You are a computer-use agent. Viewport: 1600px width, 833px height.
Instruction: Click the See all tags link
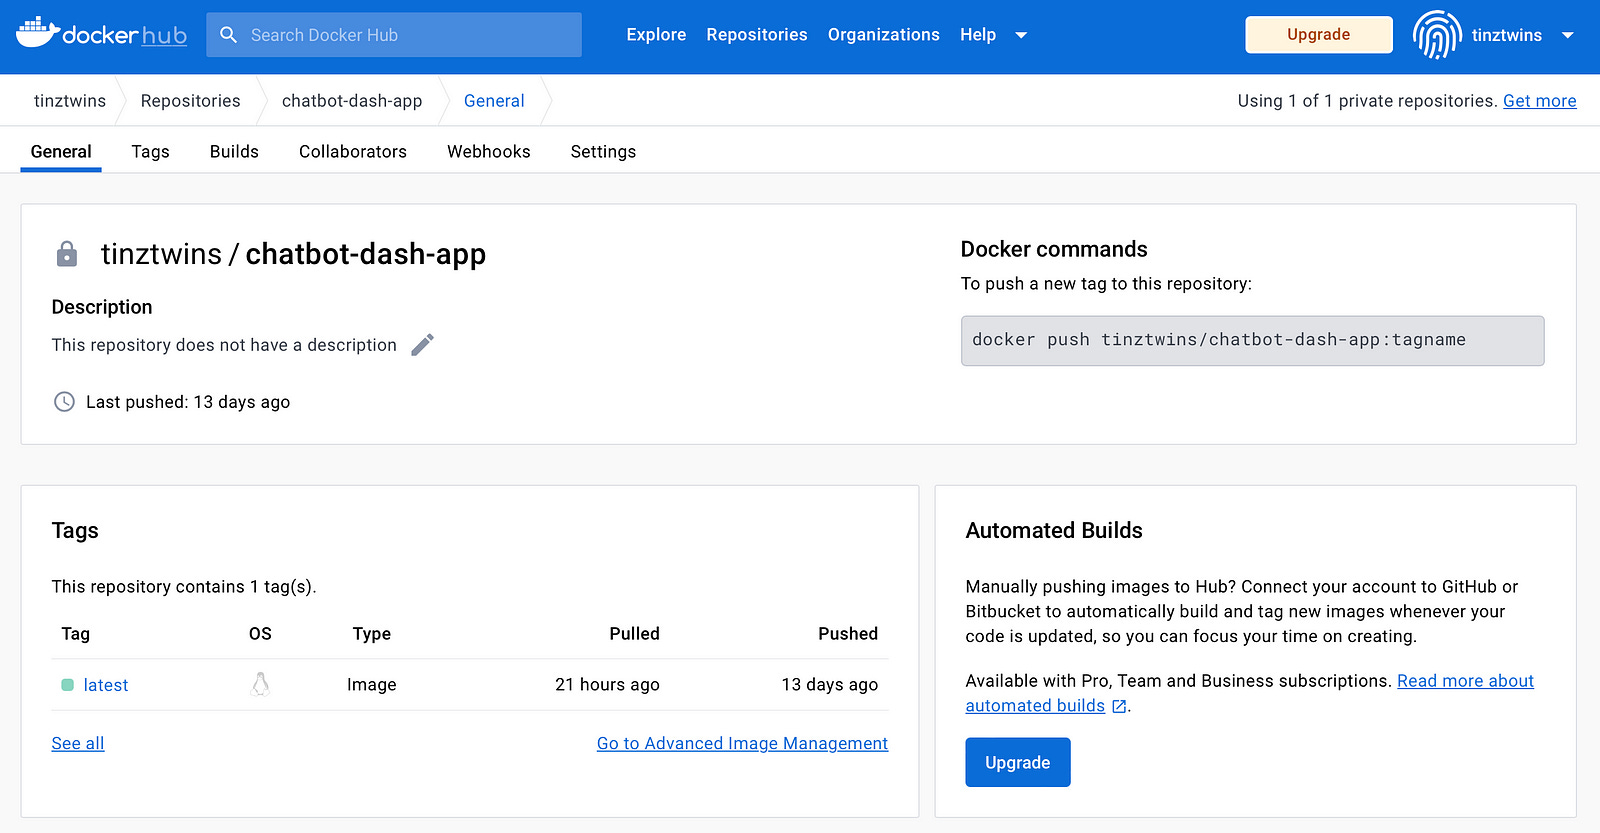pyautogui.click(x=78, y=743)
